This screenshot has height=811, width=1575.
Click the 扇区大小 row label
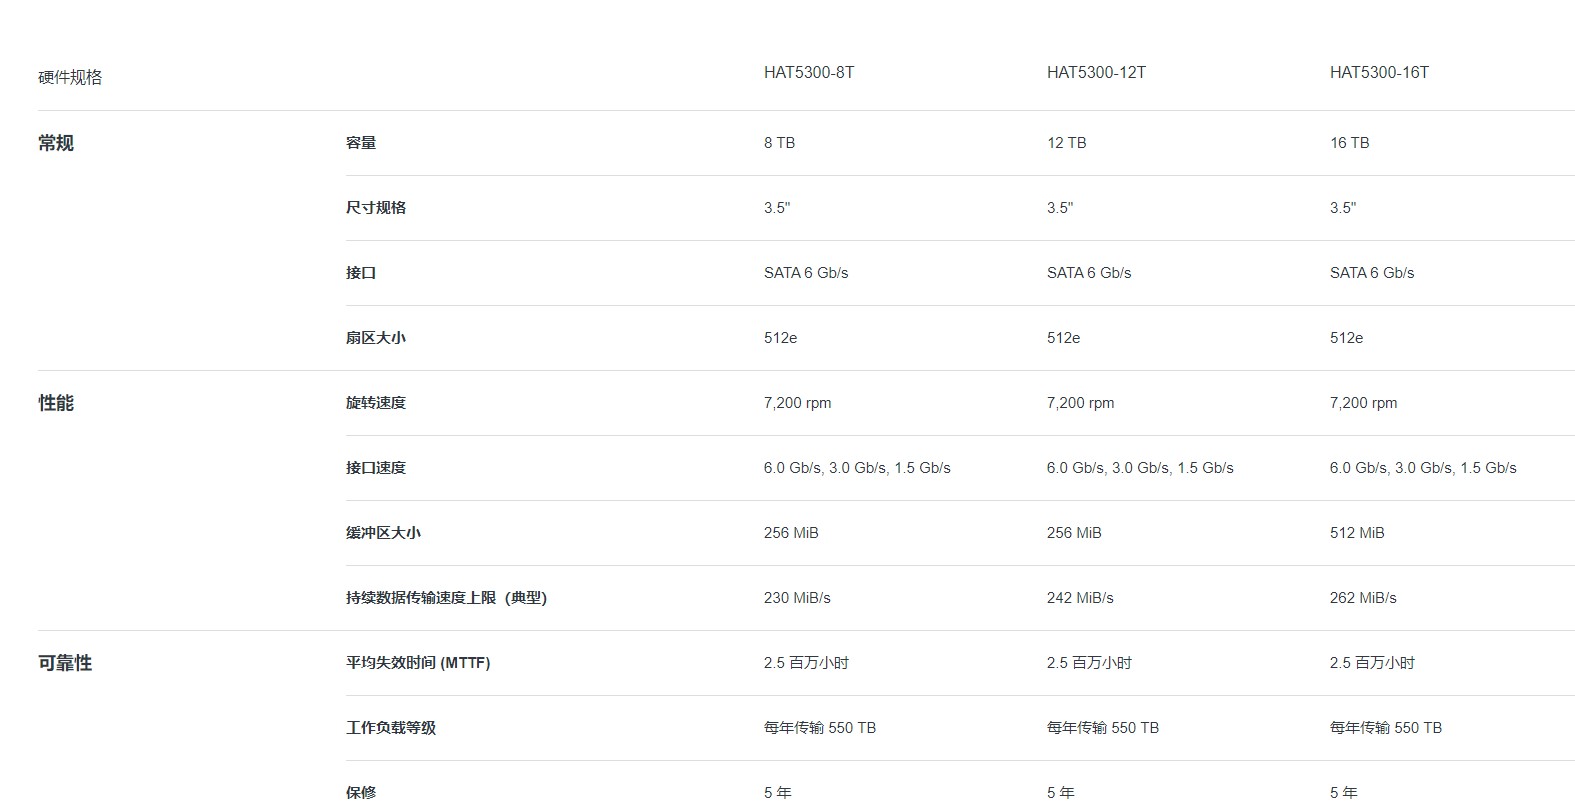(x=376, y=338)
